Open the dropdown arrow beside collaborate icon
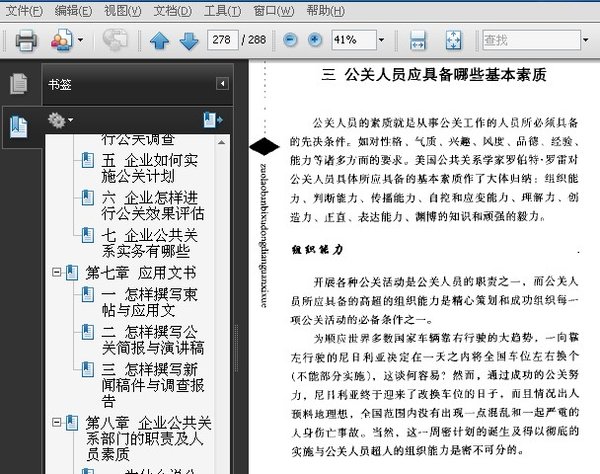 coord(80,39)
